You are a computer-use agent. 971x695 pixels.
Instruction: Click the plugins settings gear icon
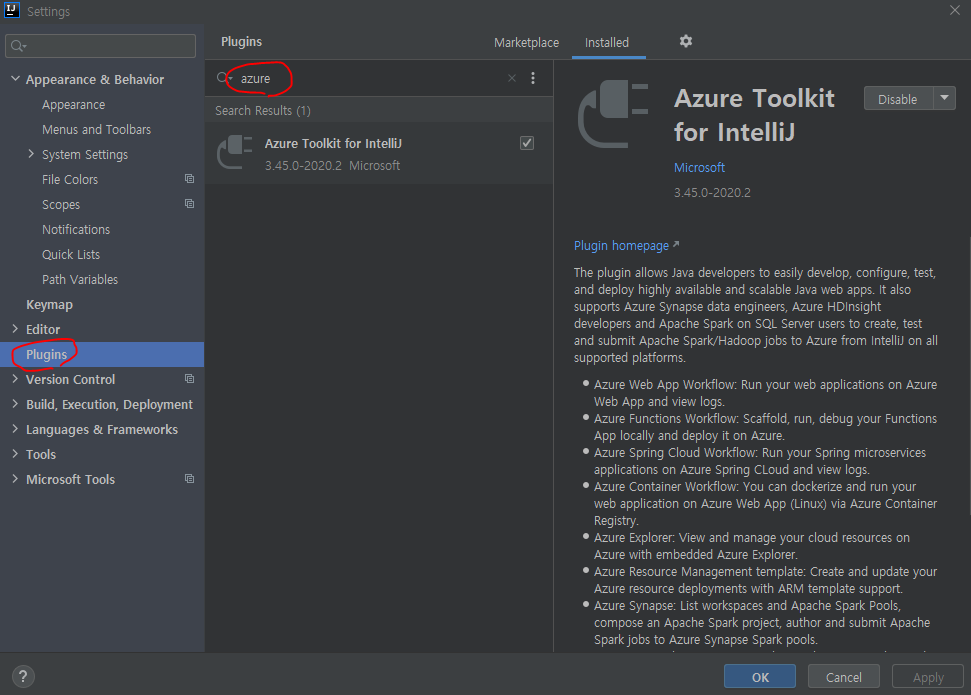click(x=685, y=41)
